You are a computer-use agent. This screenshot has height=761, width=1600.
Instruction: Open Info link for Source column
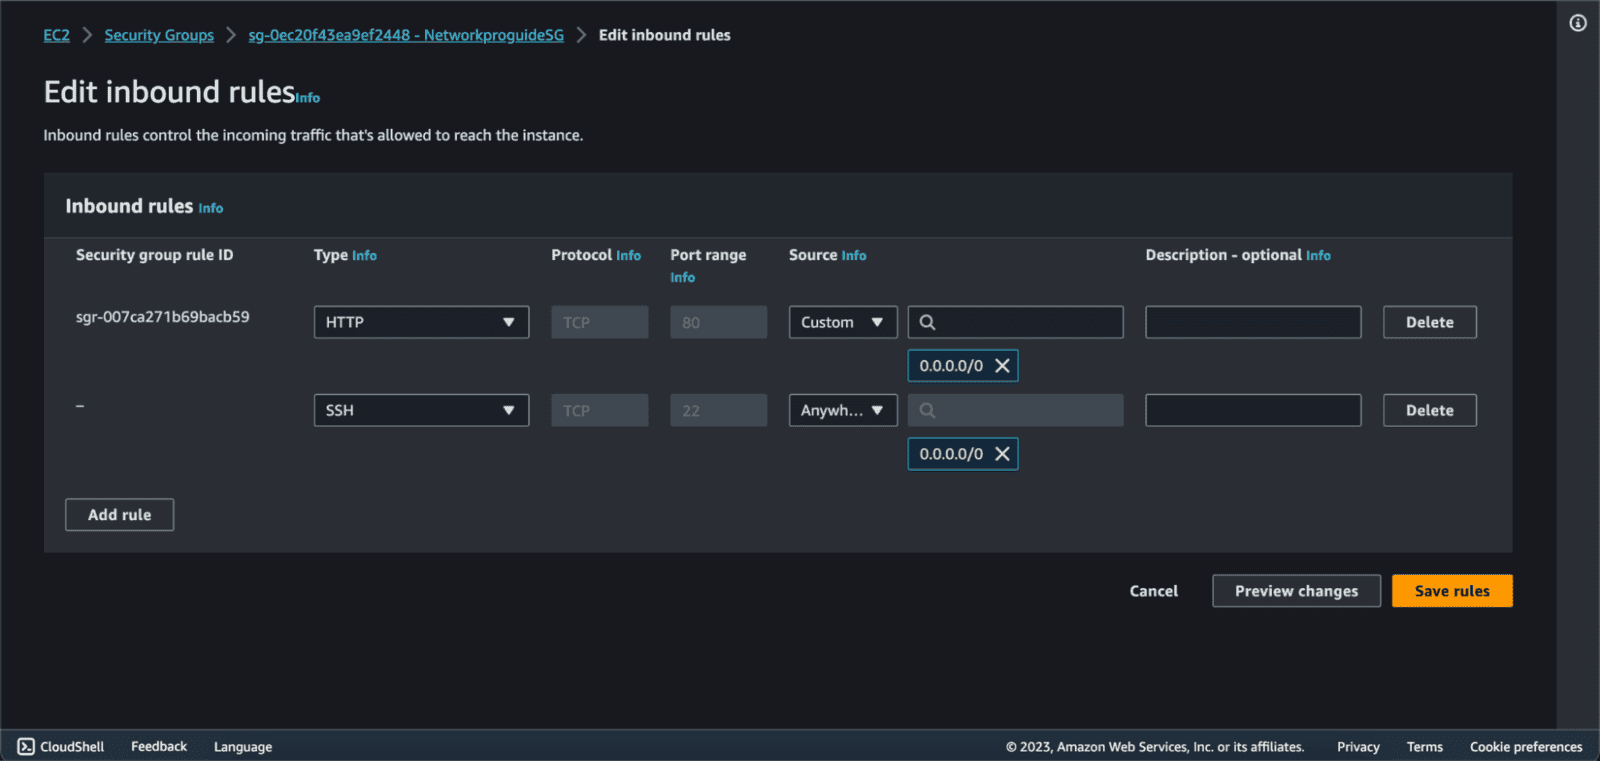pyautogui.click(x=854, y=256)
